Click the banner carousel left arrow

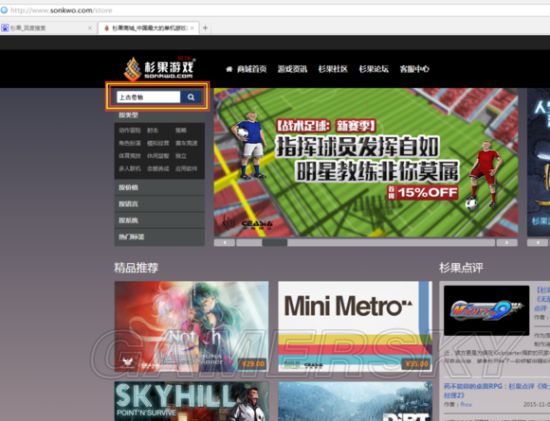click(224, 242)
